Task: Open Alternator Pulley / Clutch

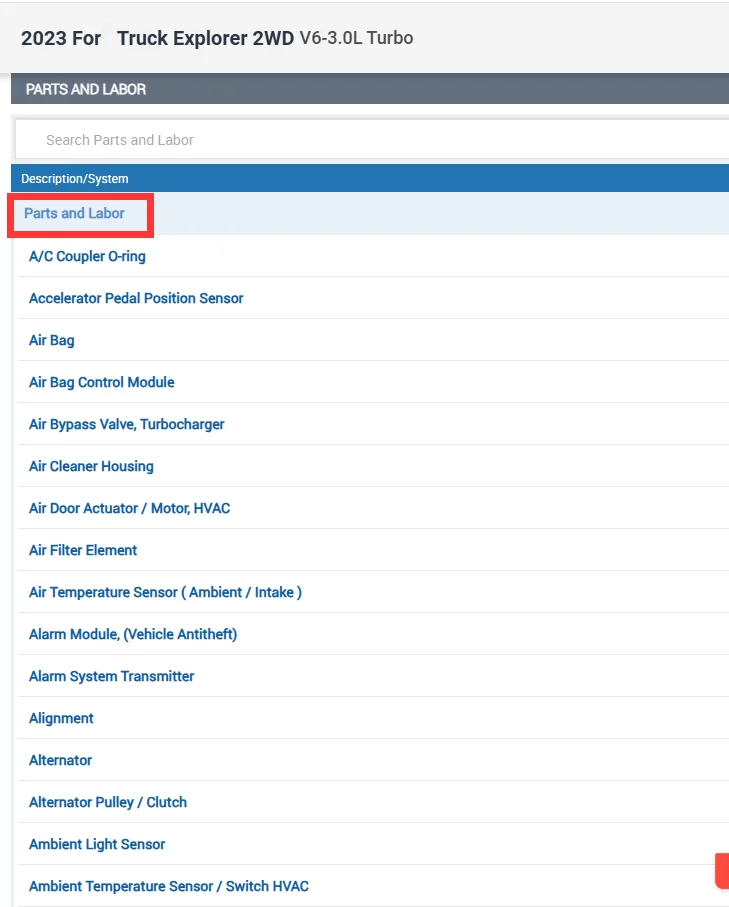Action: pos(108,802)
